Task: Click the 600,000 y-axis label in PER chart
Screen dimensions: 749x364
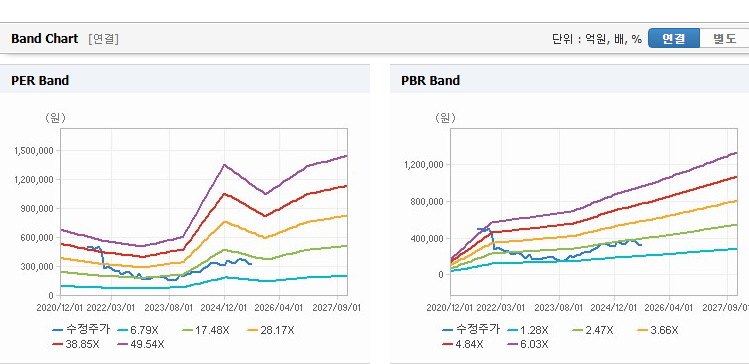Action: (38, 238)
